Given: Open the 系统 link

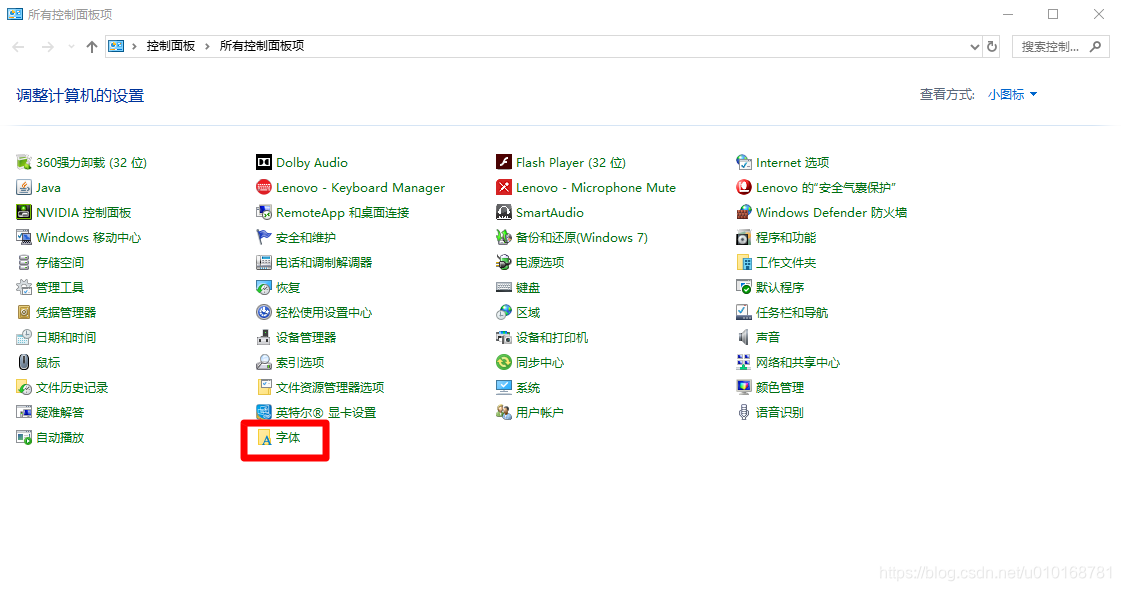Looking at the screenshot, I should coord(528,387).
